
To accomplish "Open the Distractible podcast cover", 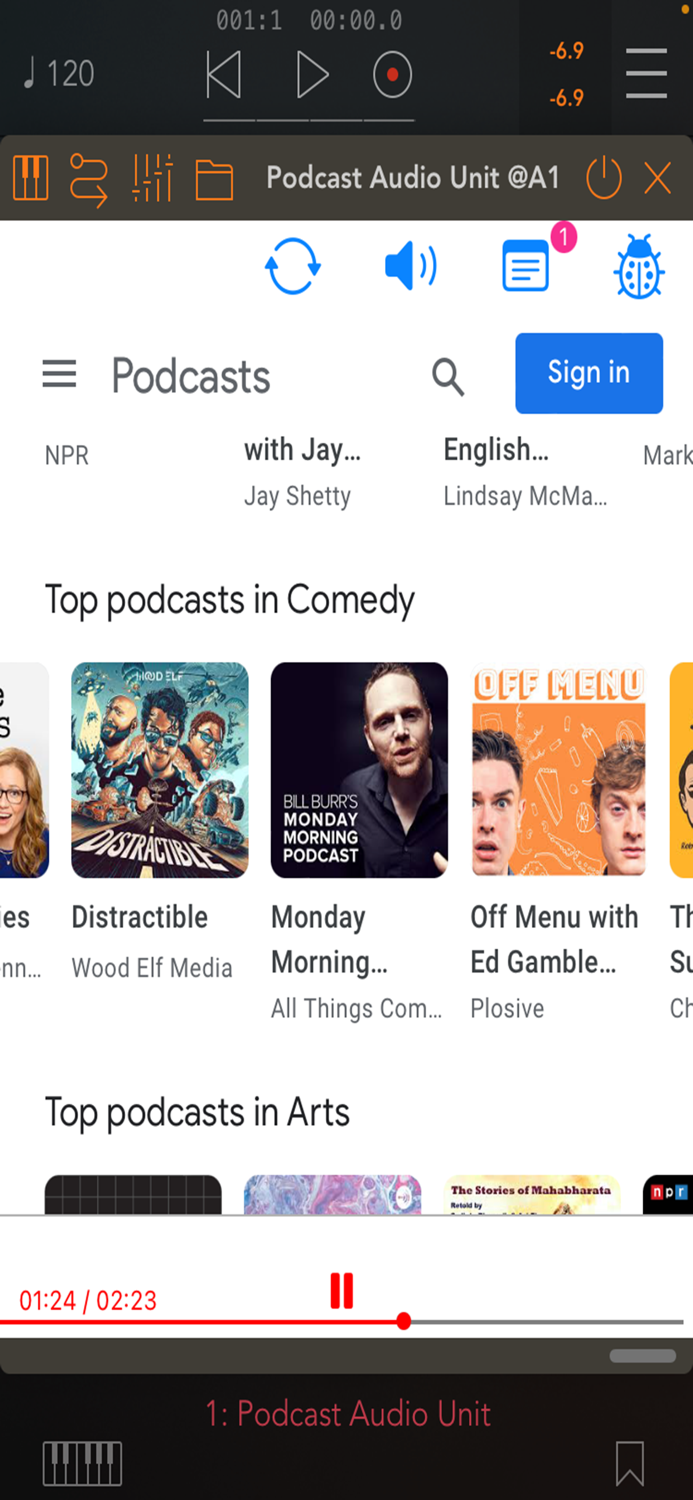I will click(x=159, y=770).
